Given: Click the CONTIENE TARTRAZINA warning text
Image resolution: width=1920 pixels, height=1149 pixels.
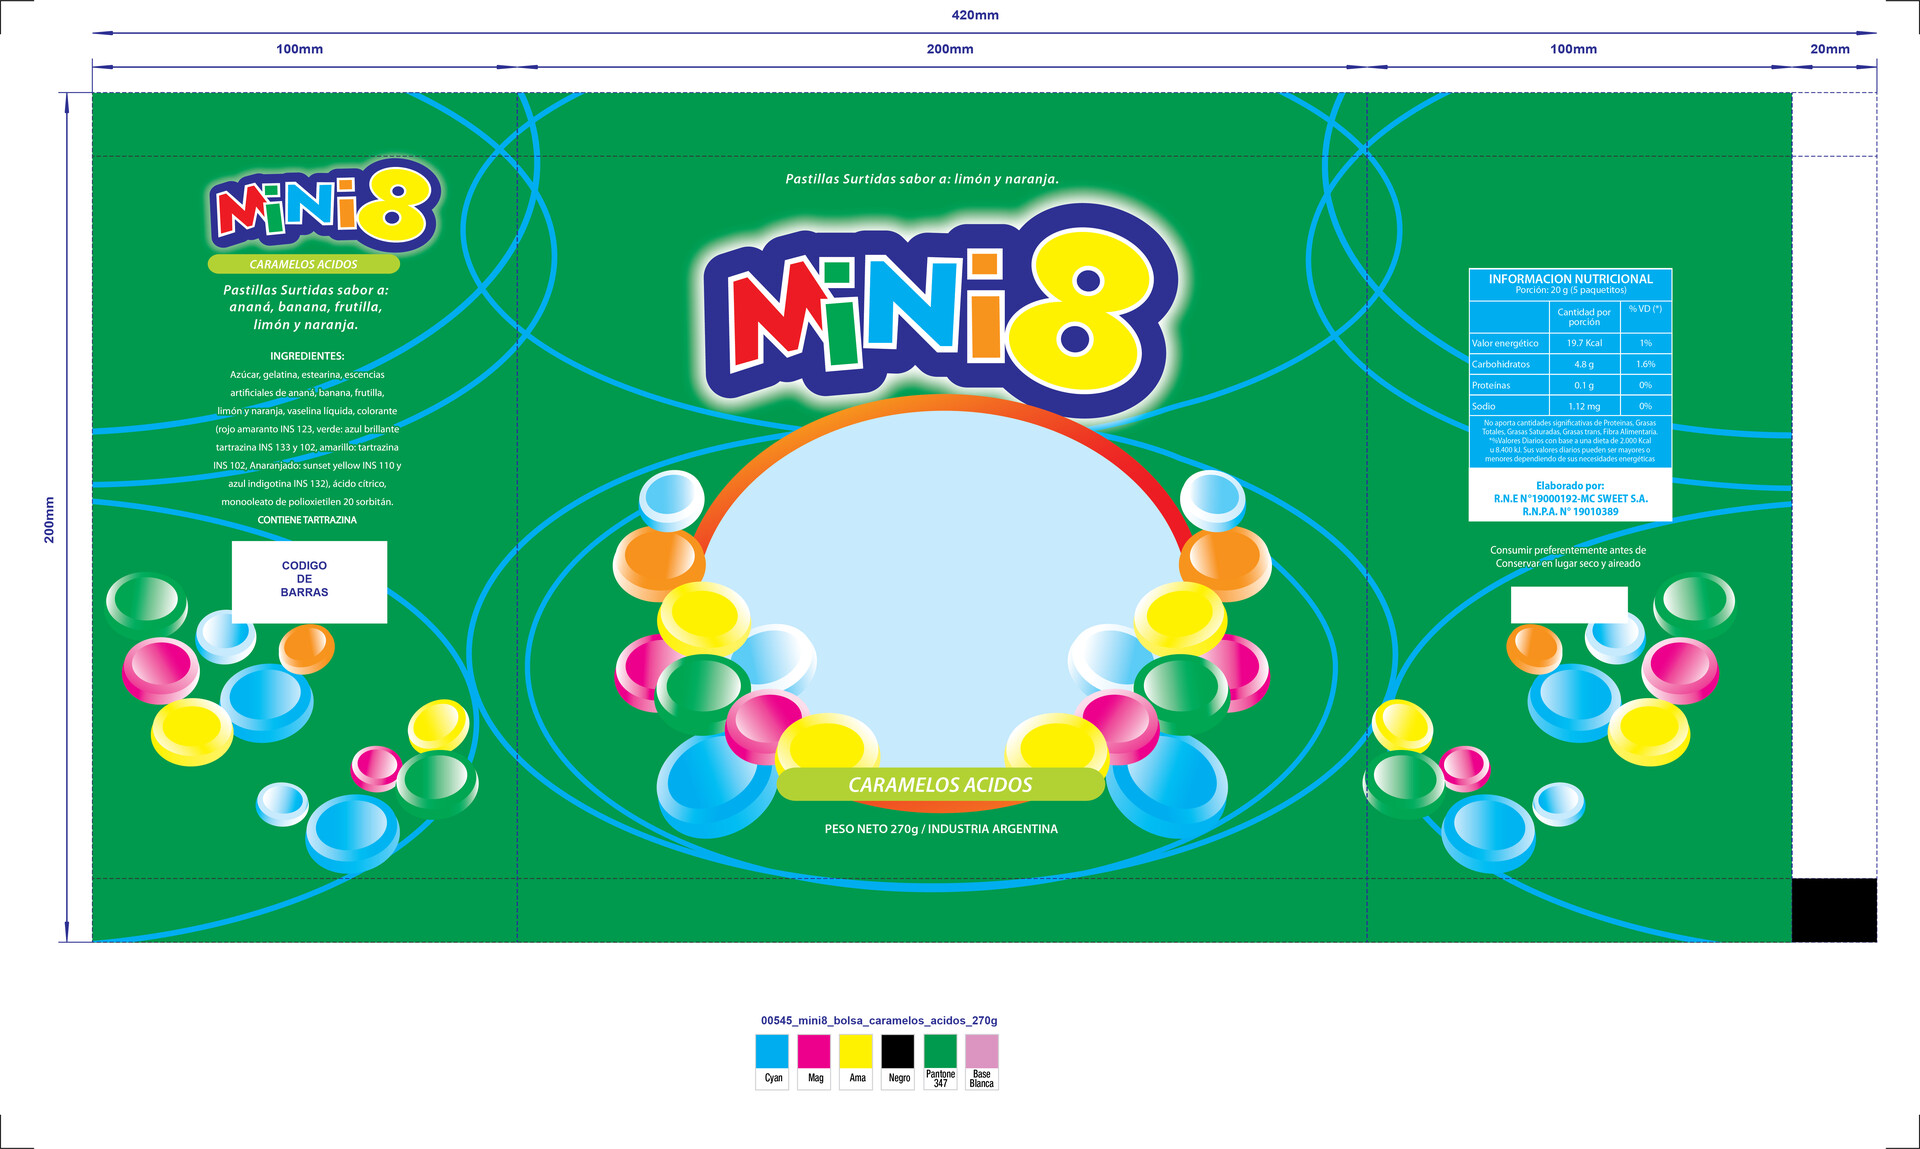Looking at the screenshot, I should [307, 520].
